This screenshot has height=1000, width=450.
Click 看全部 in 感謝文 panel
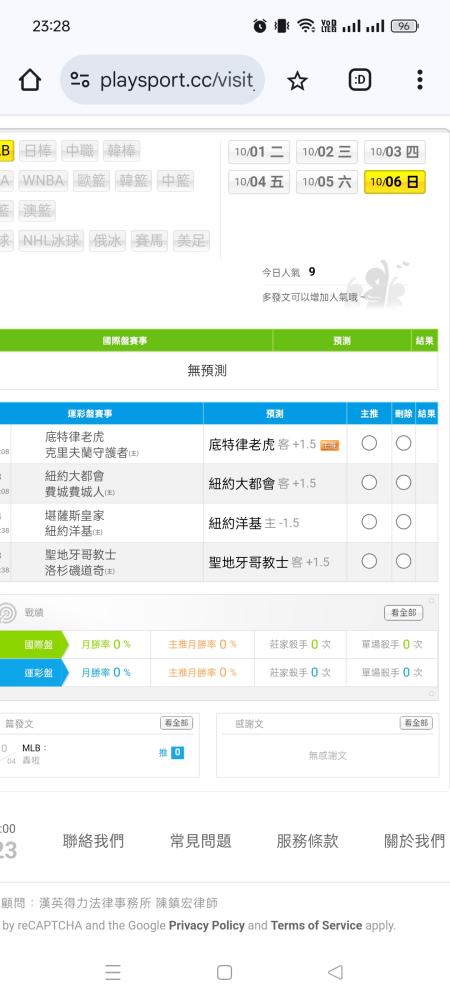tap(416, 723)
